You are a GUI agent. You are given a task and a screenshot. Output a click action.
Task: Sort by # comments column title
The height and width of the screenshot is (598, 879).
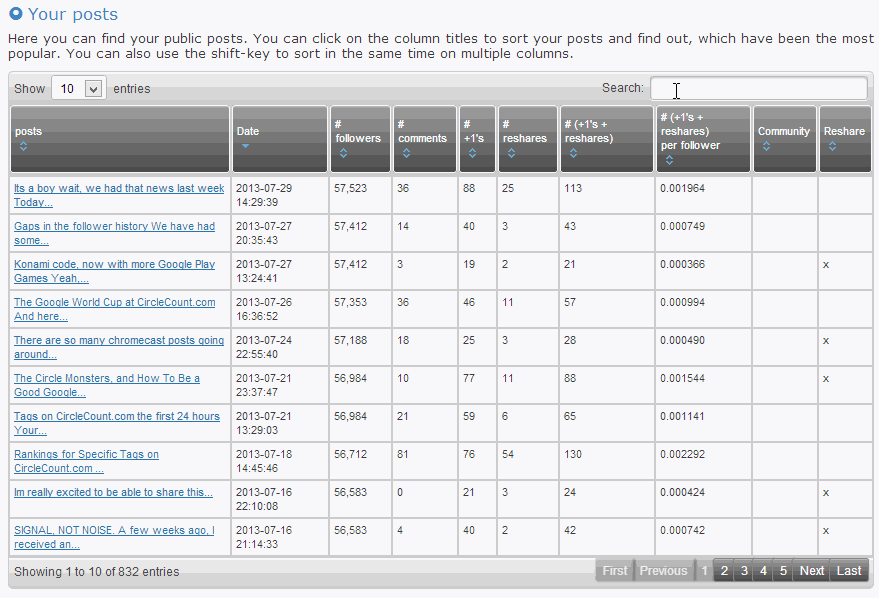click(422, 131)
